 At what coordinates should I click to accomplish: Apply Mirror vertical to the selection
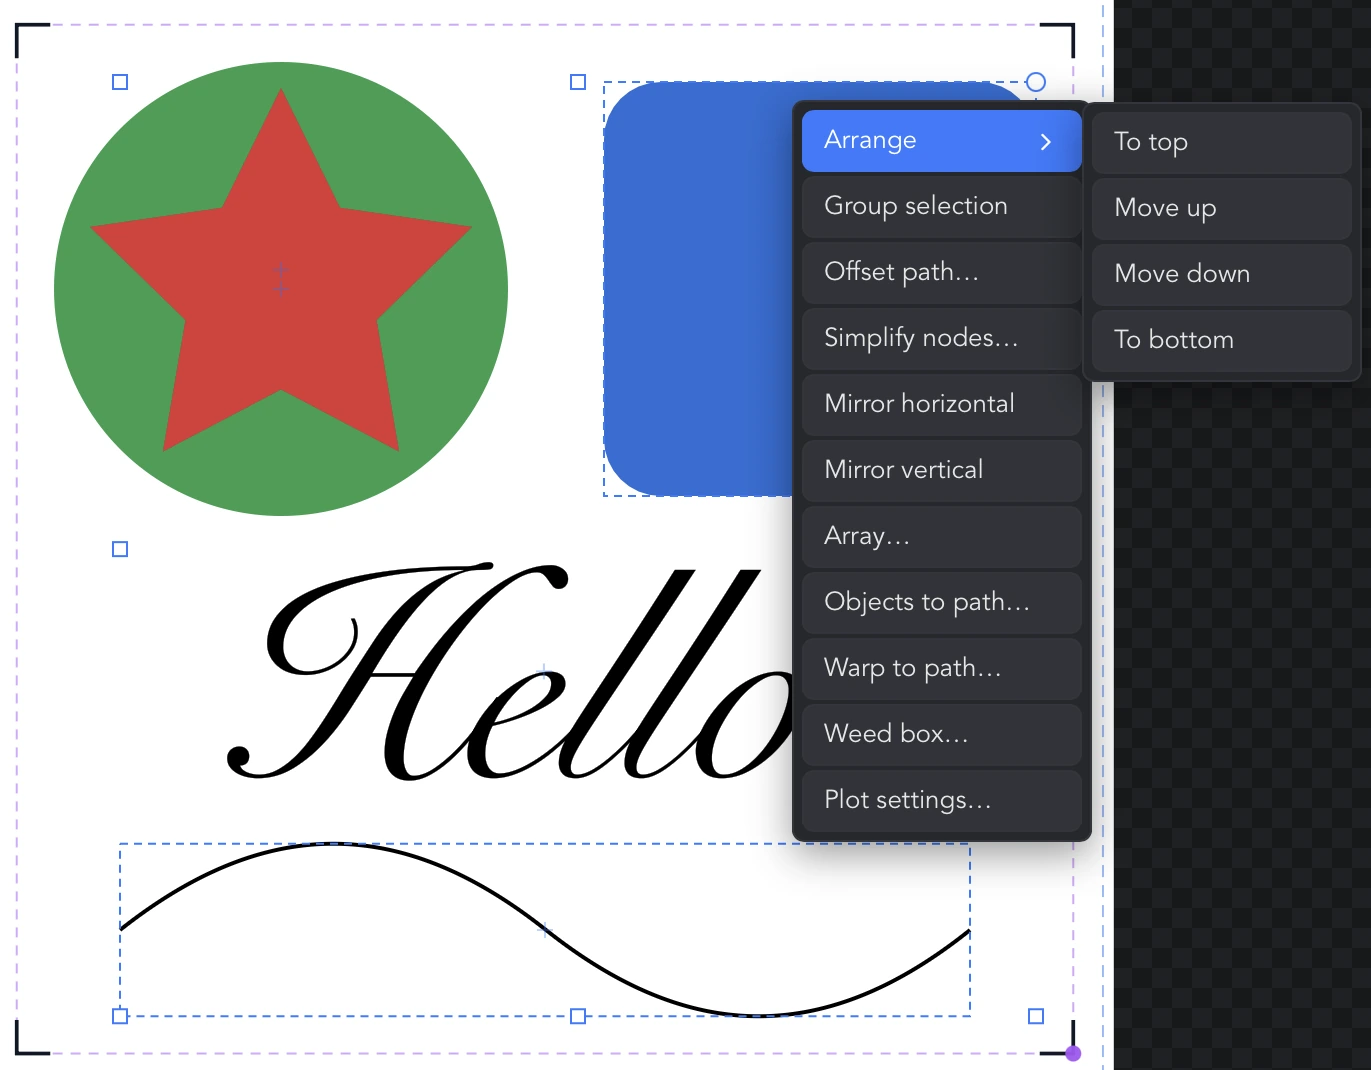941,471
